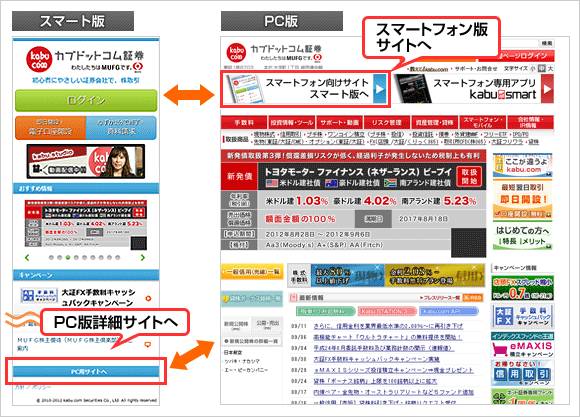The width and height of the screenshot is (580, 417).
Task: Open the kabu.studio video banner
Action: pos(86,161)
